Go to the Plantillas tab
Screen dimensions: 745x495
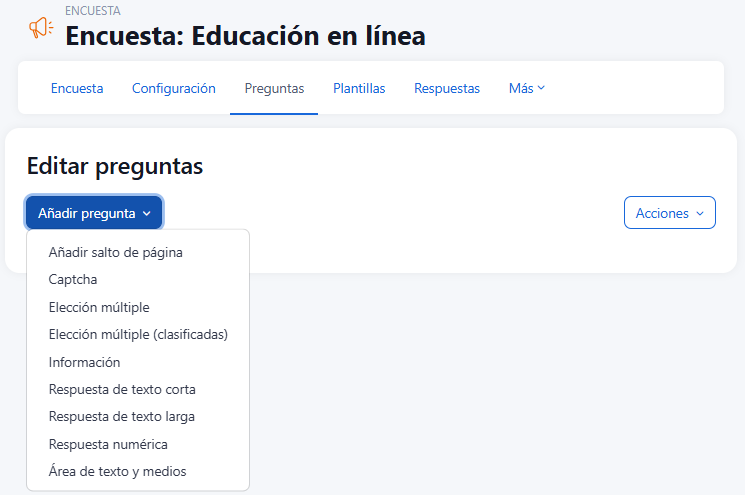359,88
